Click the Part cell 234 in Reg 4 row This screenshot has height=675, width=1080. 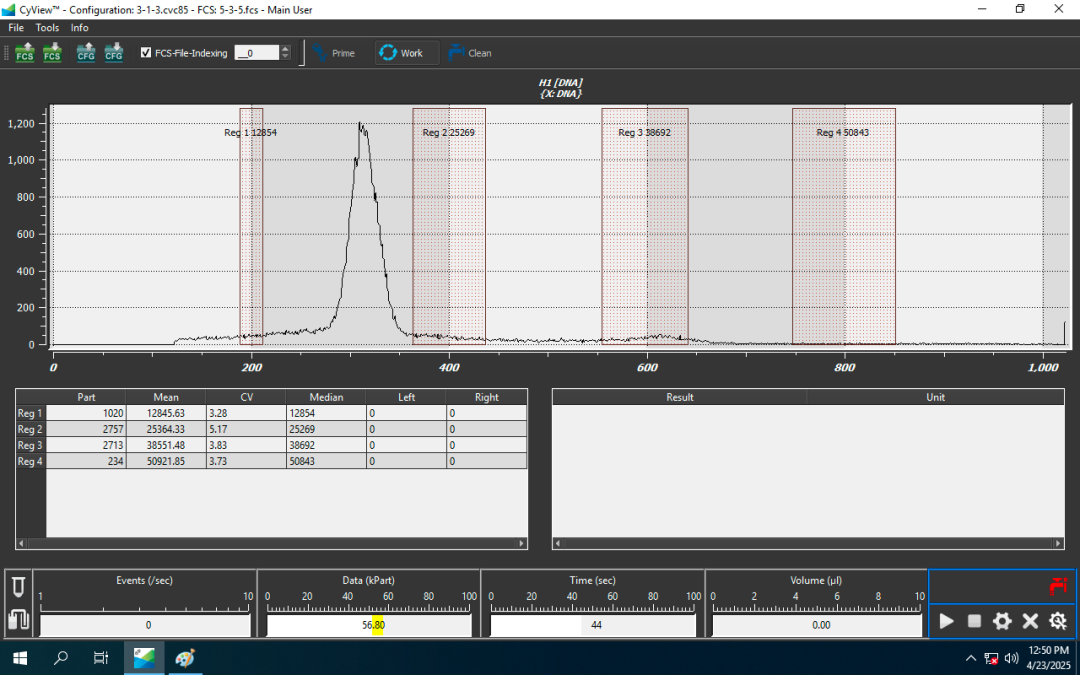(86, 461)
